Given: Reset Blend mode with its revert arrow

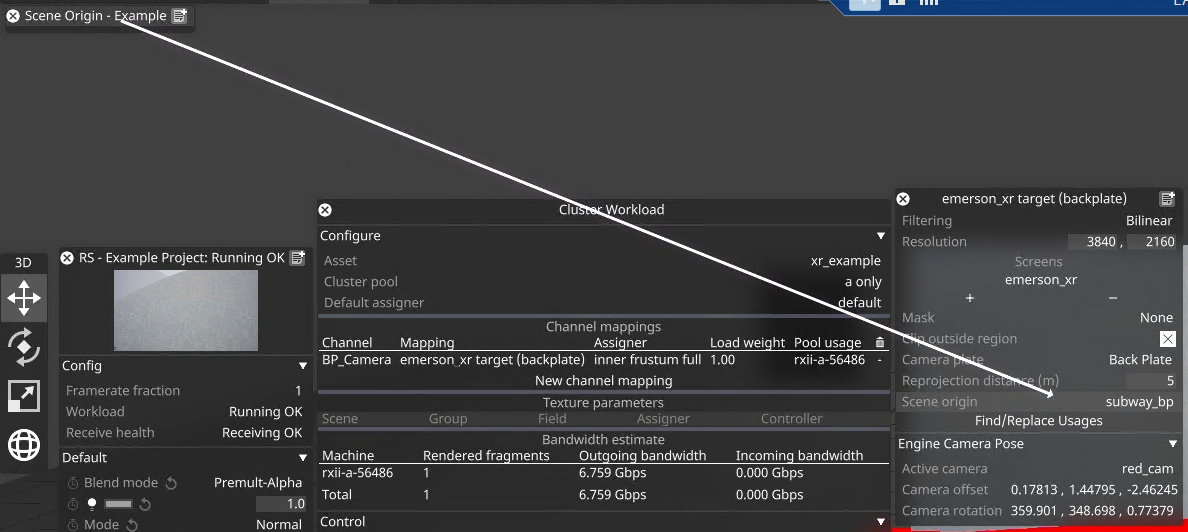Looking at the screenshot, I should [x=171, y=483].
